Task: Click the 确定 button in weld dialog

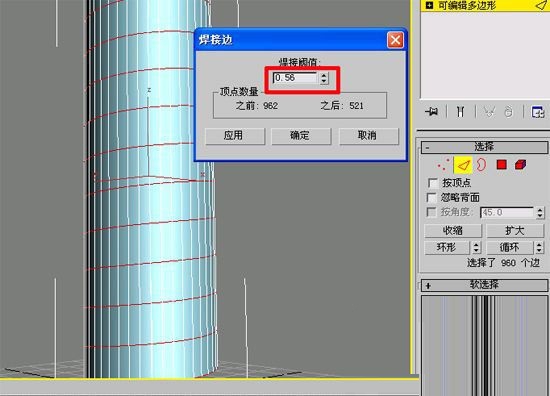Action: [x=301, y=136]
